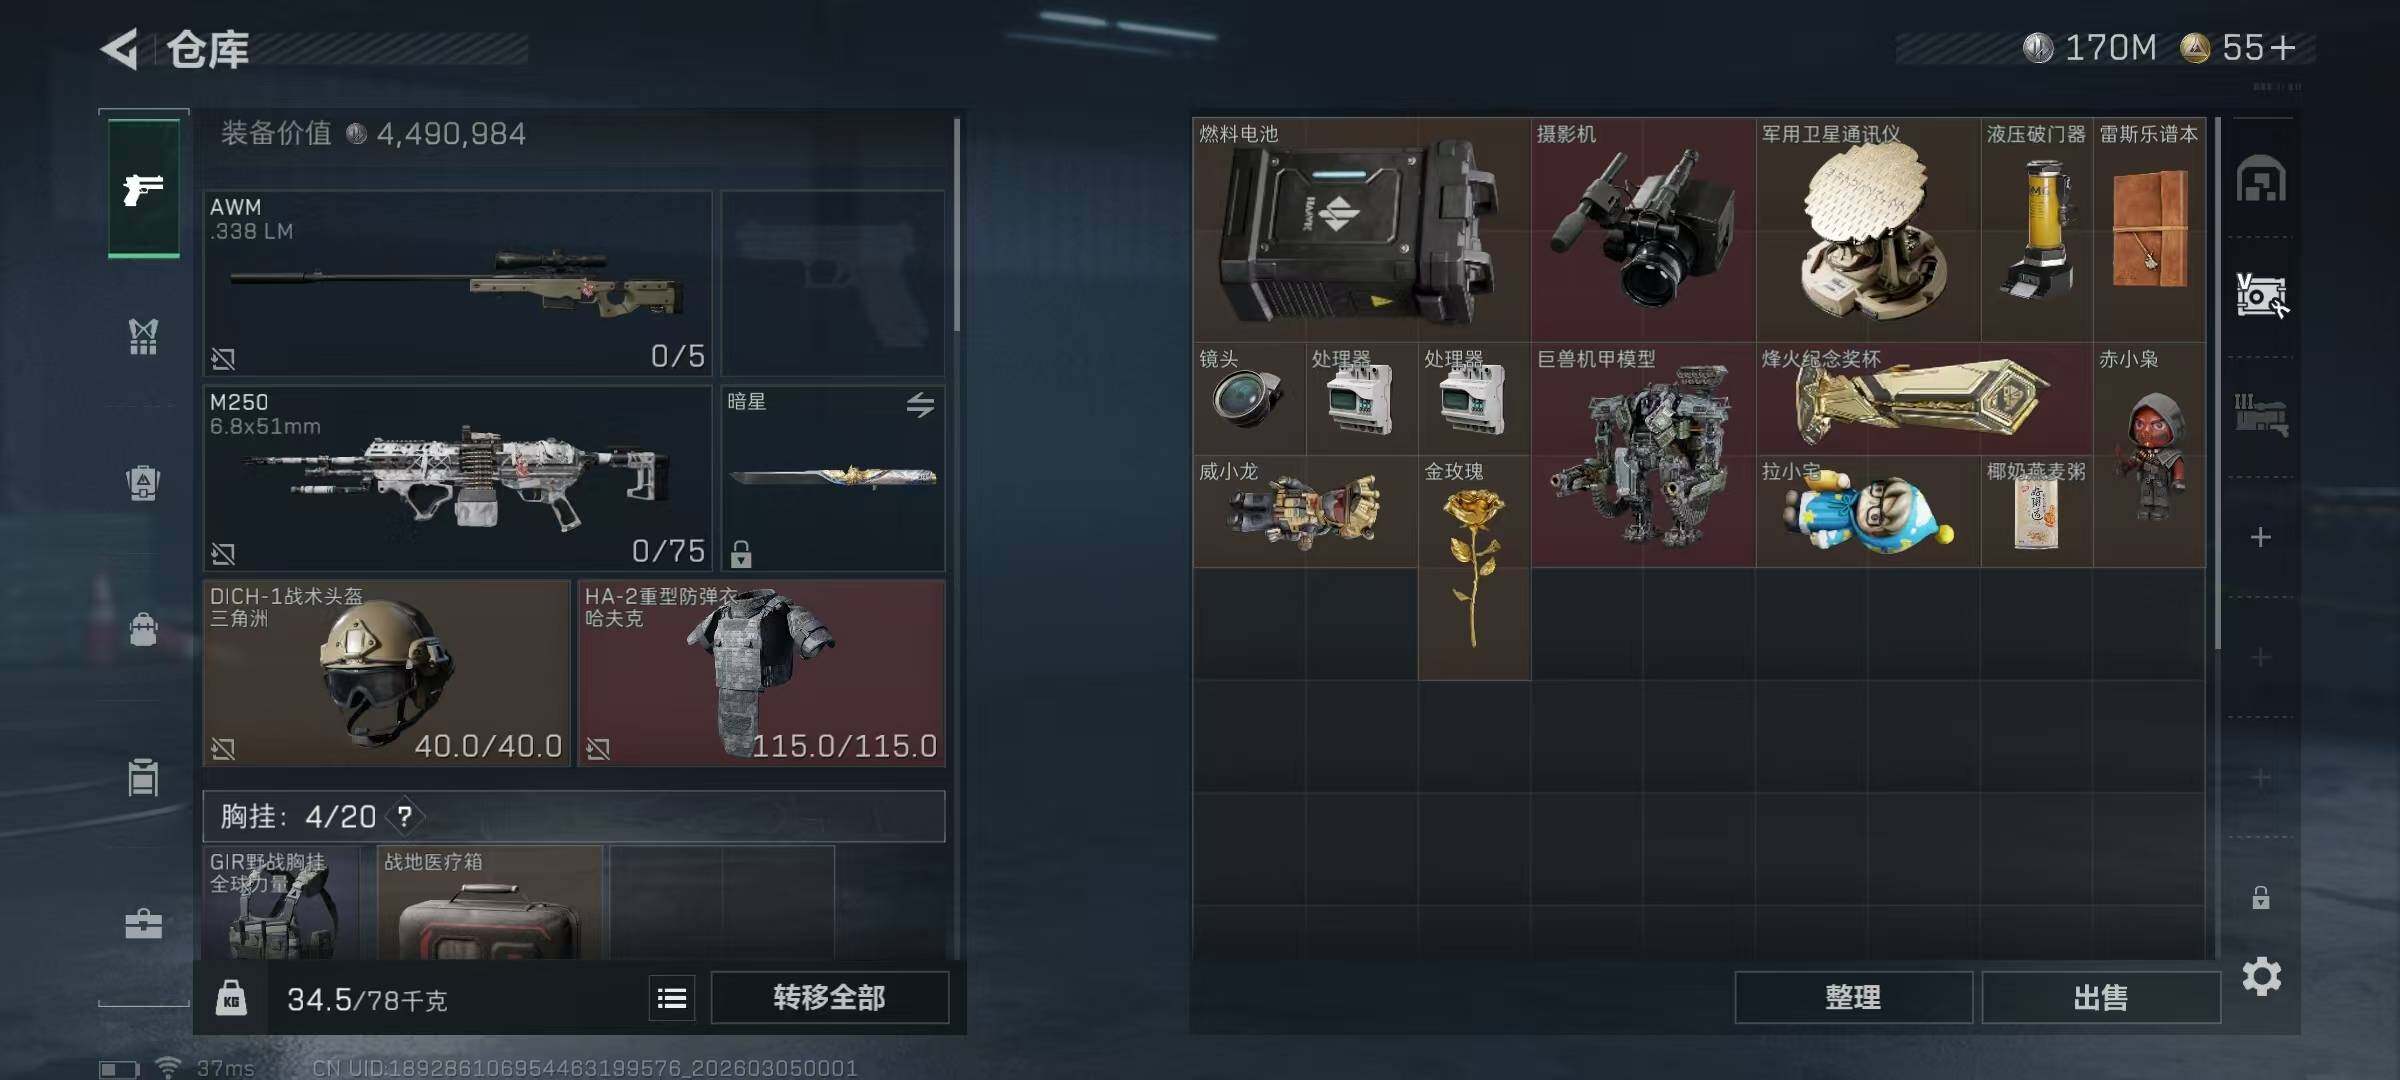2400x1080 pixels.
Task: Open the briefcase category icon in sidebar
Action: pyautogui.click(x=143, y=923)
